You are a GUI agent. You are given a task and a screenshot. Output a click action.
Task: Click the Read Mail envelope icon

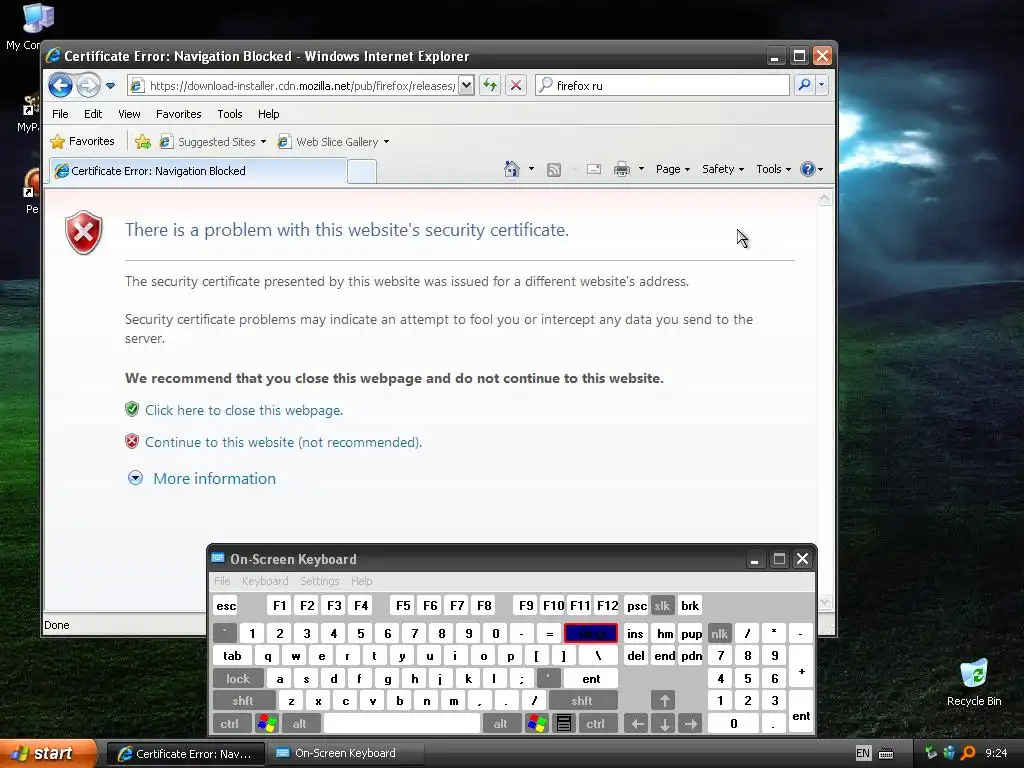[x=594, y=170]
